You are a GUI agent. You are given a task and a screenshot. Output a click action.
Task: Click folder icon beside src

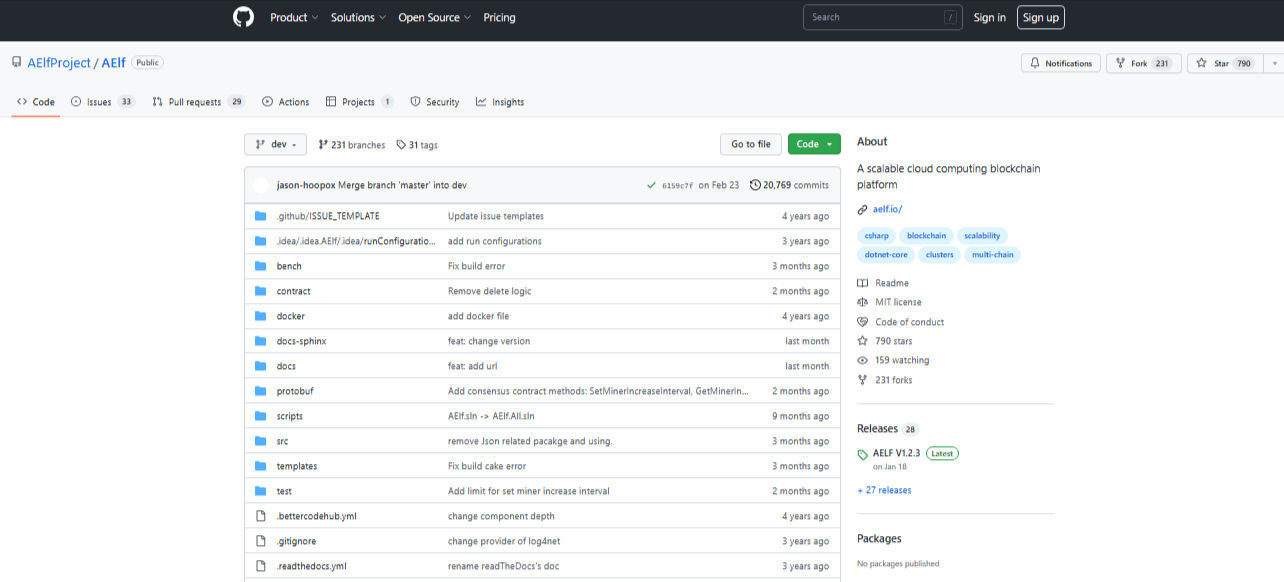tap(260, 441)
